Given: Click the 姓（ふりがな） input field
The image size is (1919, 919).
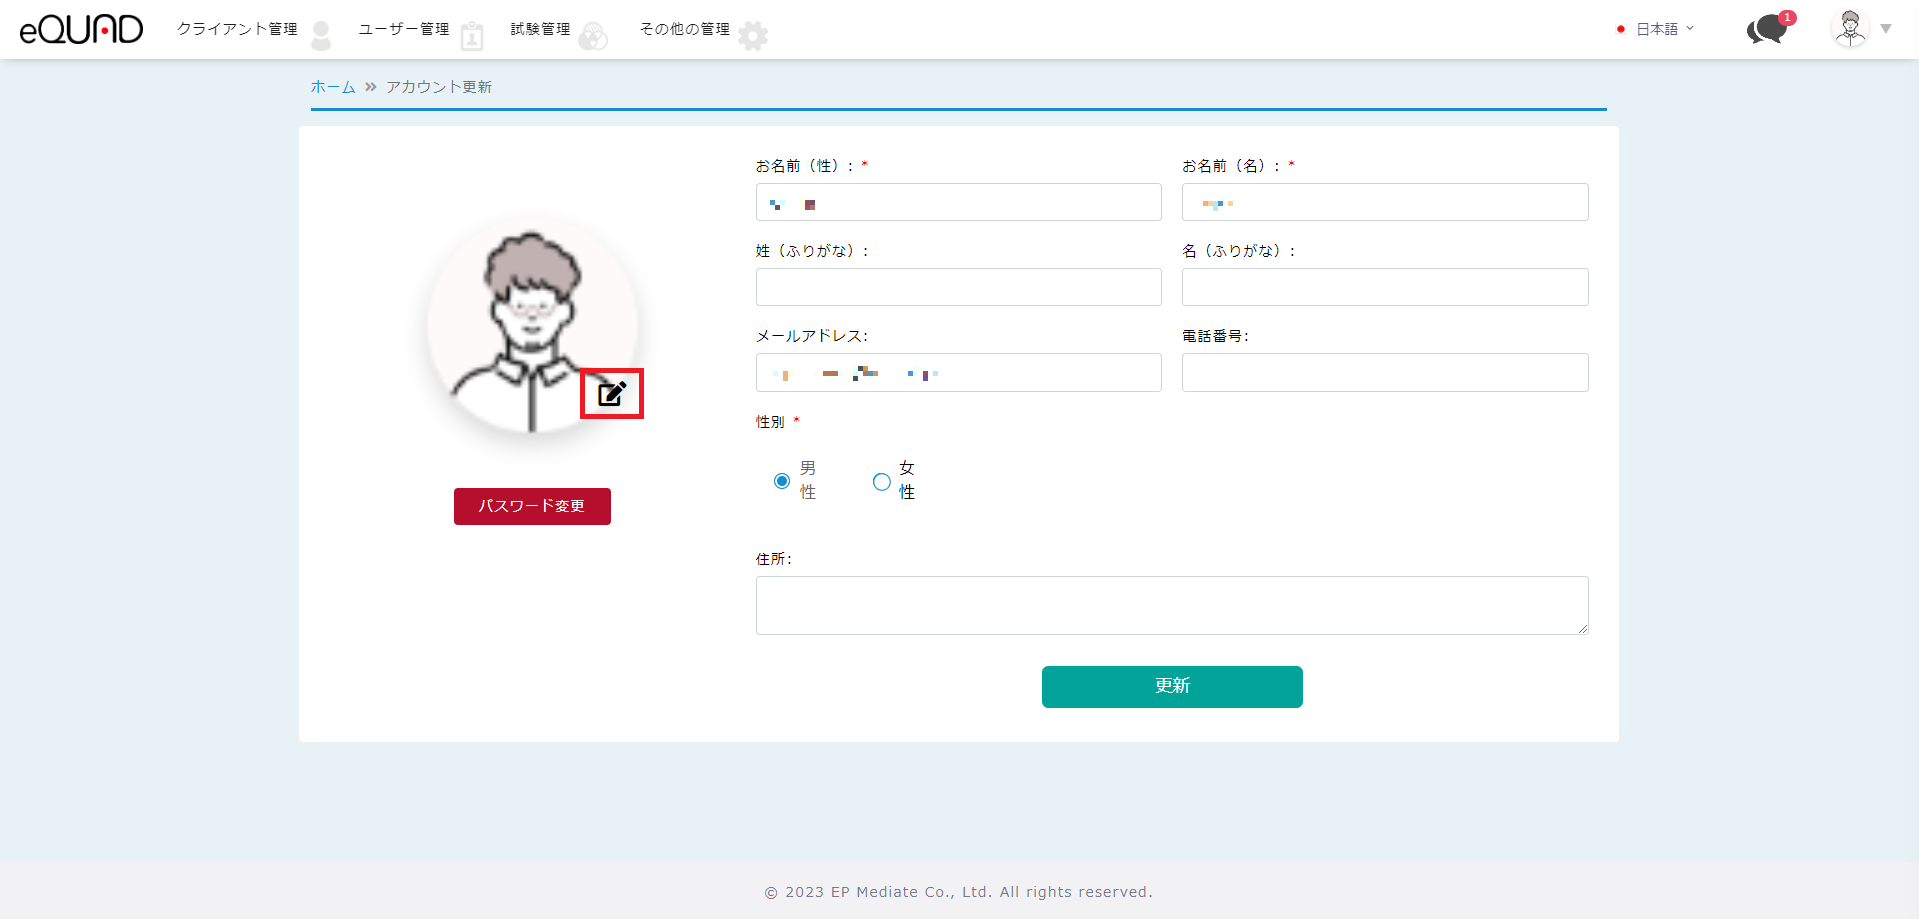Looking at the screenshot, I should pyautogui.click(x=958, y=287).
